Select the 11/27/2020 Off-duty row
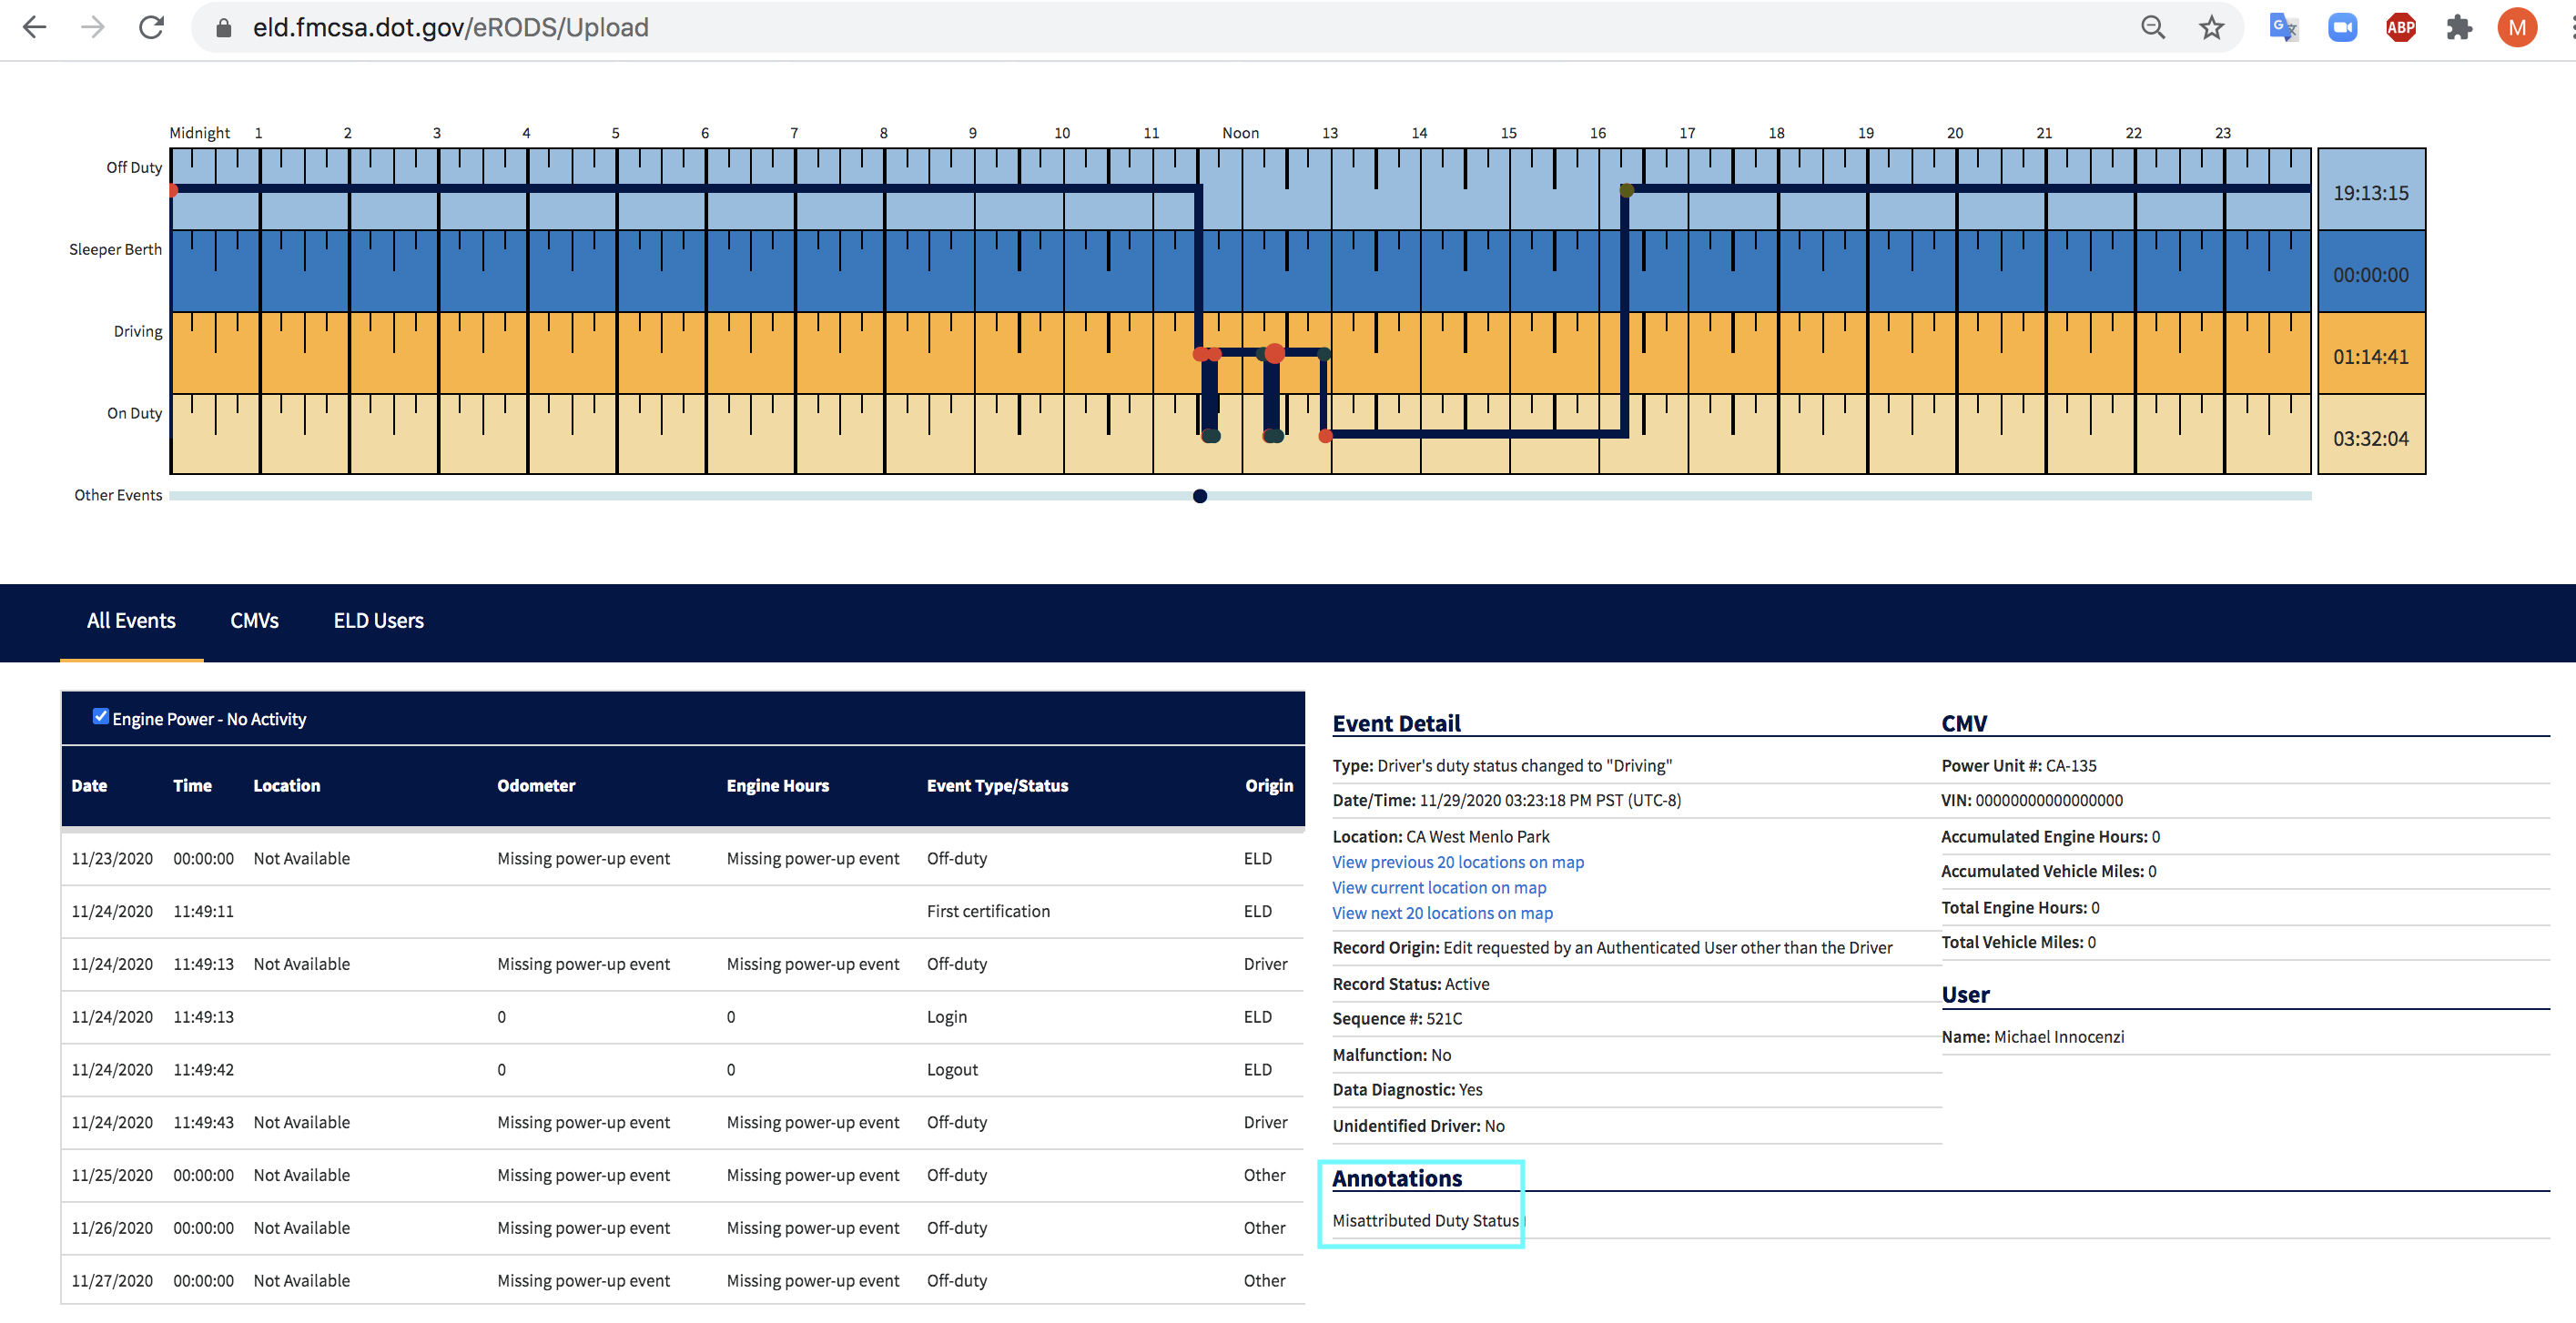The height and width of the screenshot is (1323, 2576). point(682,1281)
